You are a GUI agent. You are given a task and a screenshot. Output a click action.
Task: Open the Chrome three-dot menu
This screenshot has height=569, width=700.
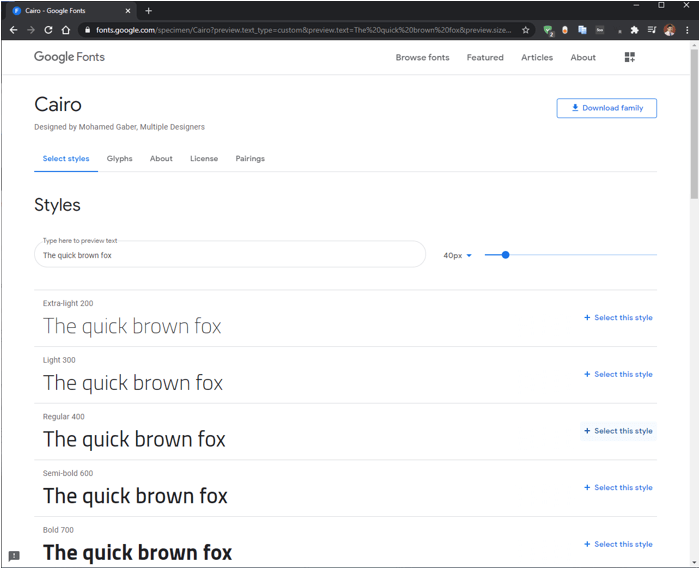coord(687,30)
